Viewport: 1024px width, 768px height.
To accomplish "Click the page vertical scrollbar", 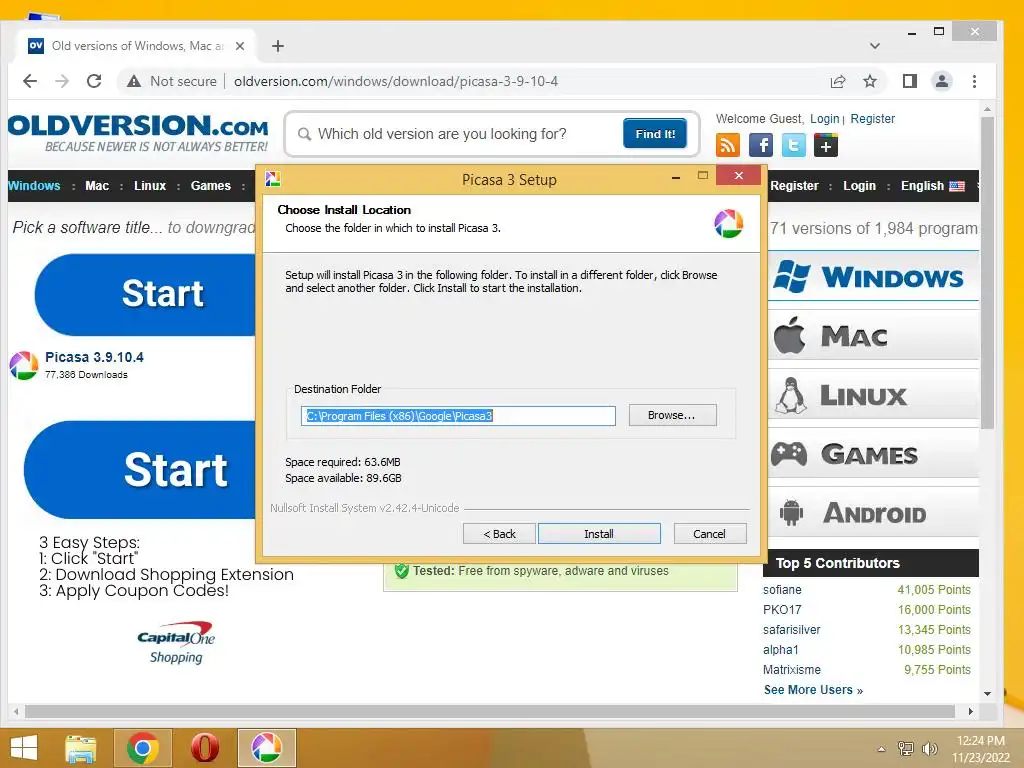I will point(987,274).
